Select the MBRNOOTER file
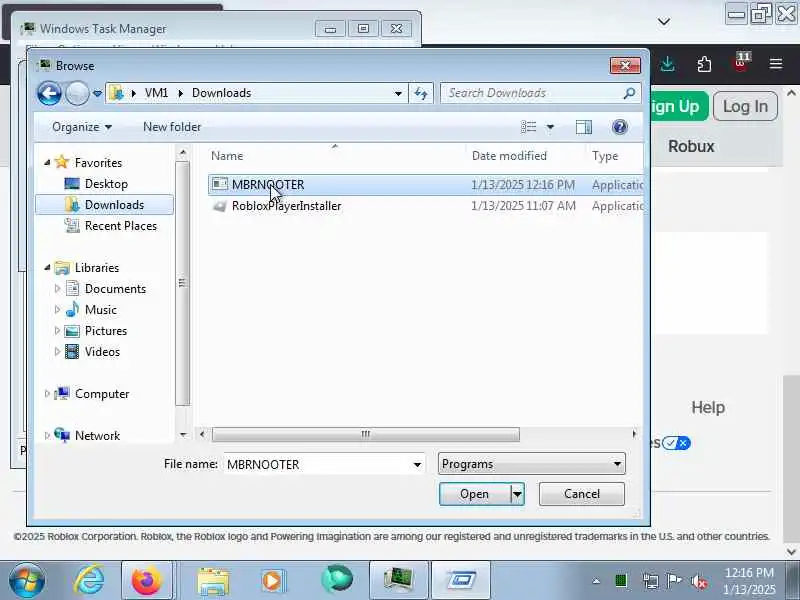Screen dimensions: 800x600 click(426, 185)
